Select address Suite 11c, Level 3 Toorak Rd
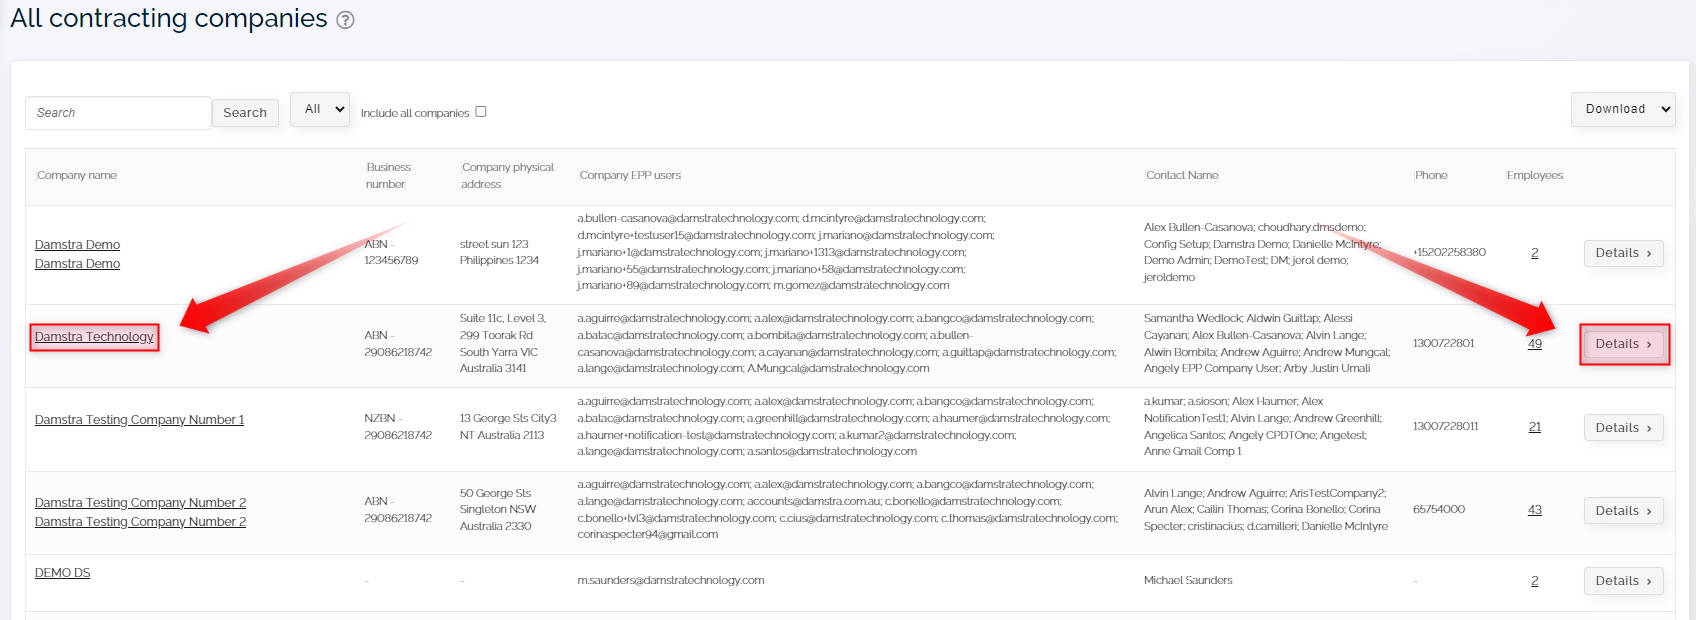Viewport: 1696px width, 620px height. (x=503, y=343)
